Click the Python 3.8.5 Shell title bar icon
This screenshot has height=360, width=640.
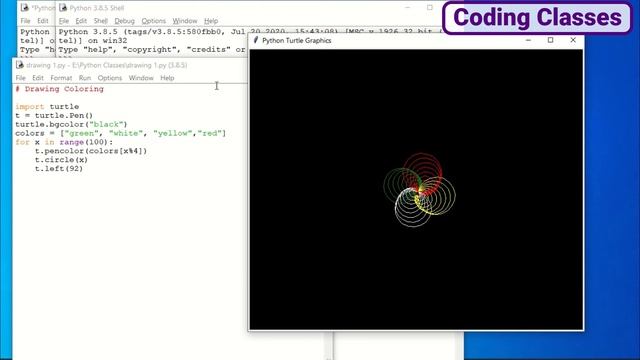(x=63, y=8)
